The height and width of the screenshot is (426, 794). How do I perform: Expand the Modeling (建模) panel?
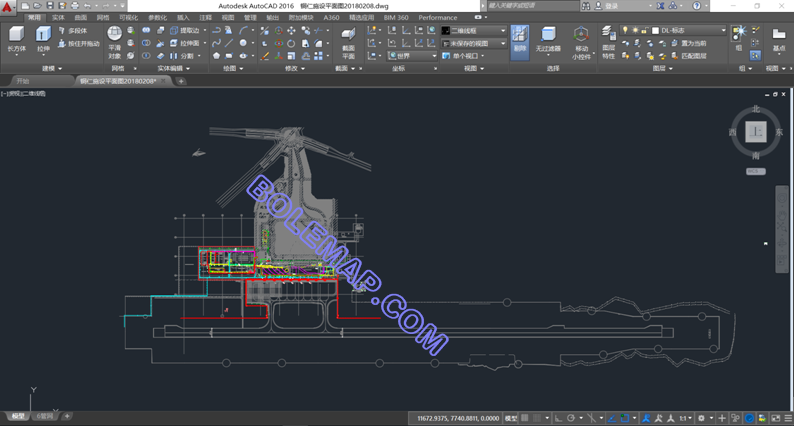[52, 68]
